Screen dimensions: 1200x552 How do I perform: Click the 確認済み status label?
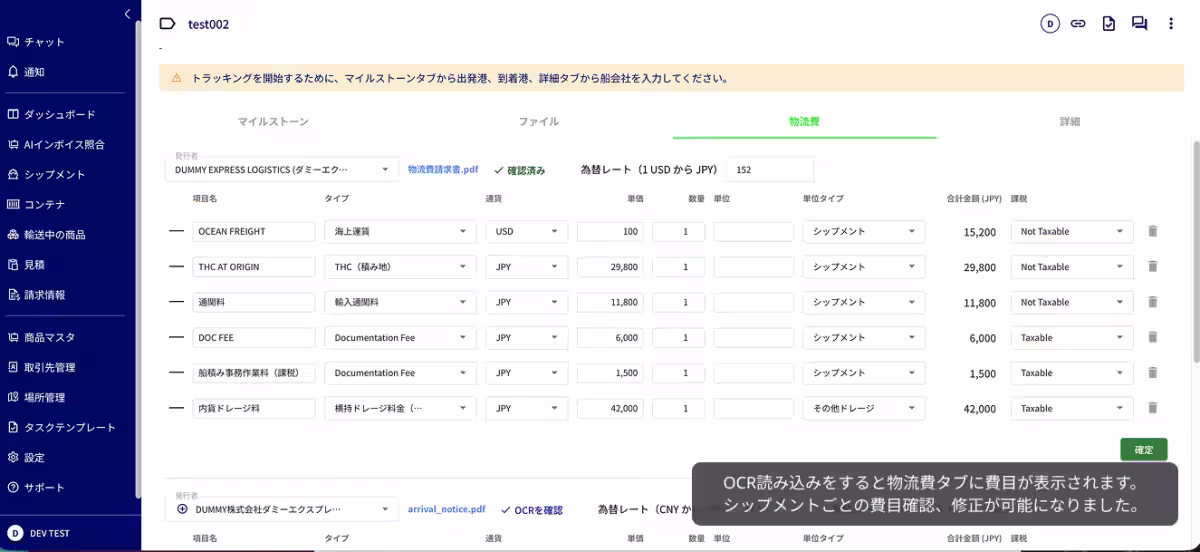(520, 171)
